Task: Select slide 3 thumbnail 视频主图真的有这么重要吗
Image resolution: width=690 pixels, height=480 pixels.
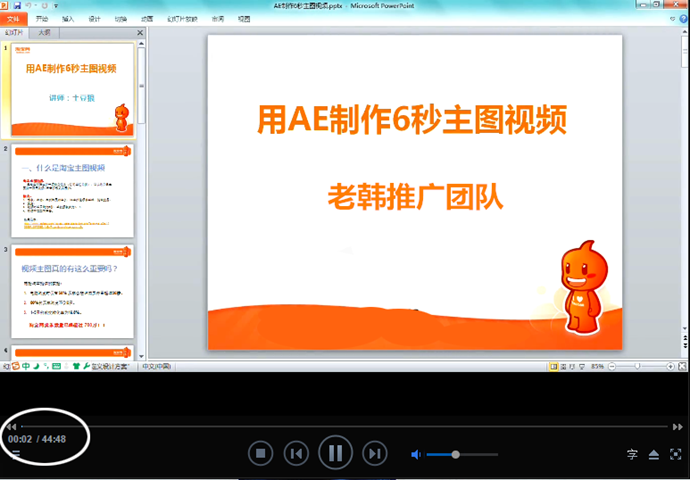Action: pos(73,291)
